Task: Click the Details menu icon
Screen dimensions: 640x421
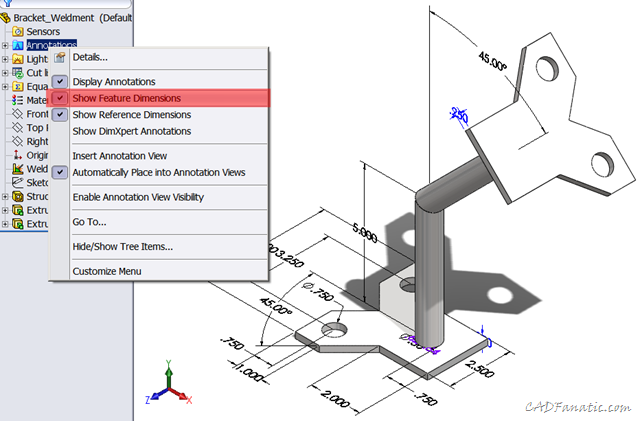Action: [60, 58]
